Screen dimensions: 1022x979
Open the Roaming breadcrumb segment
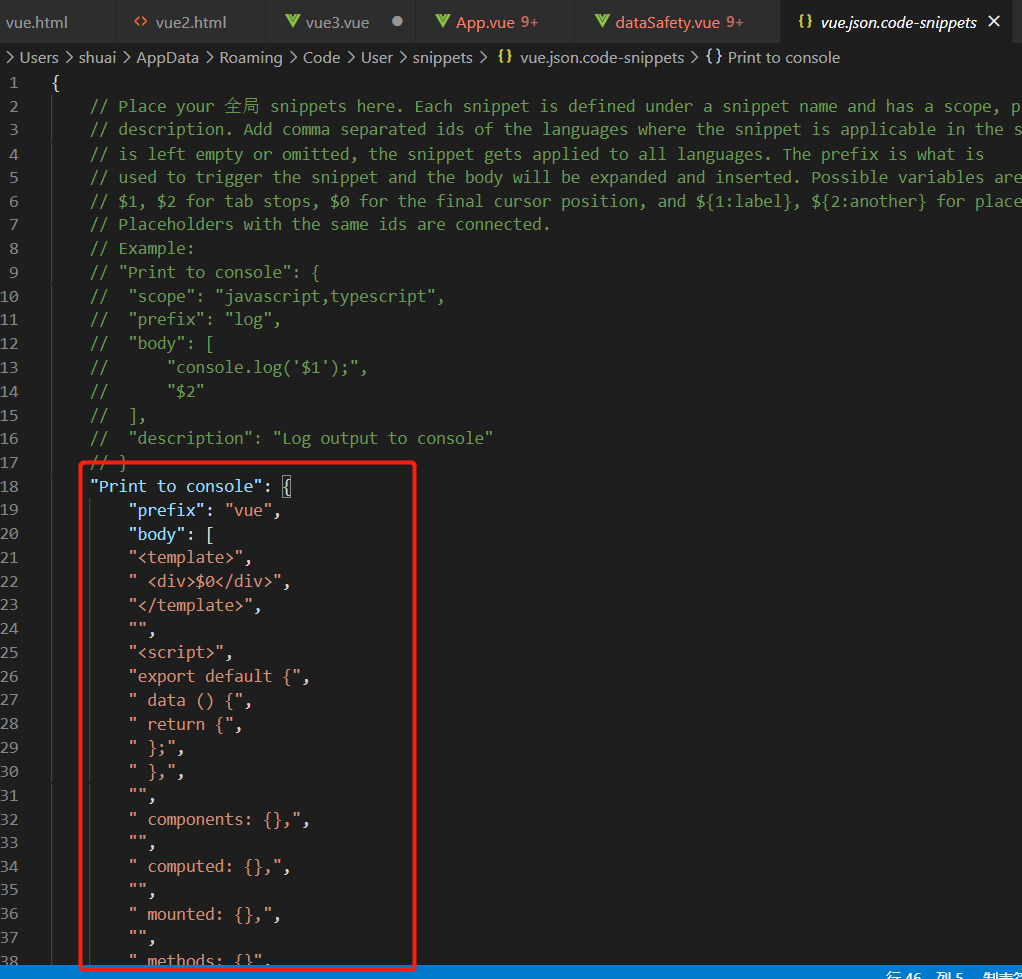tap(251, 57)
